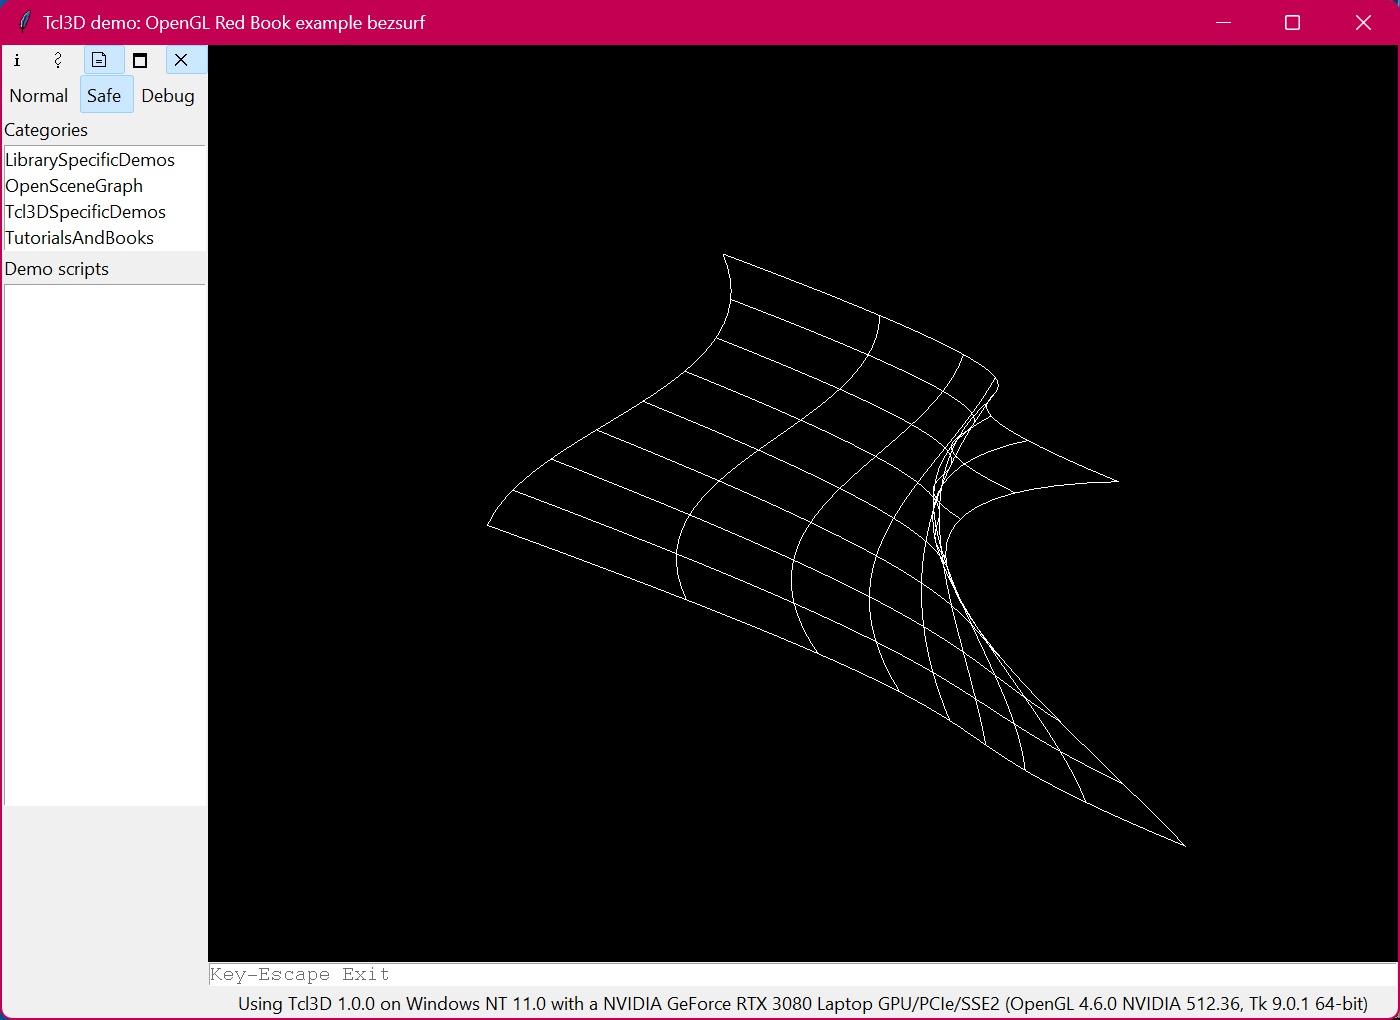Select TutorialsAndBooks category

click(x=104, y=238)
